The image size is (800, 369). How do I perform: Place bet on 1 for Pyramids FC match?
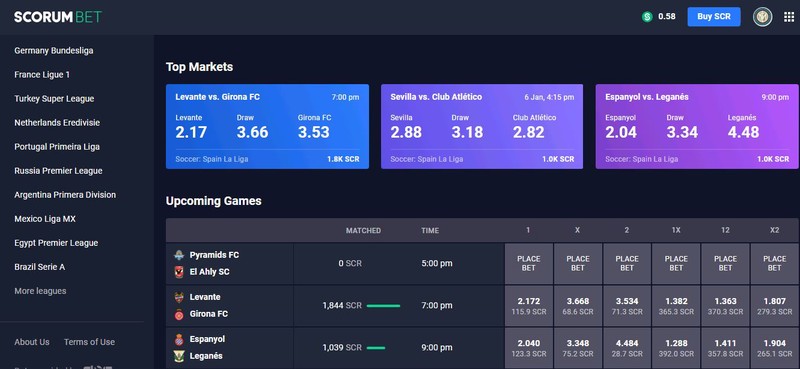tap(529, 263)
